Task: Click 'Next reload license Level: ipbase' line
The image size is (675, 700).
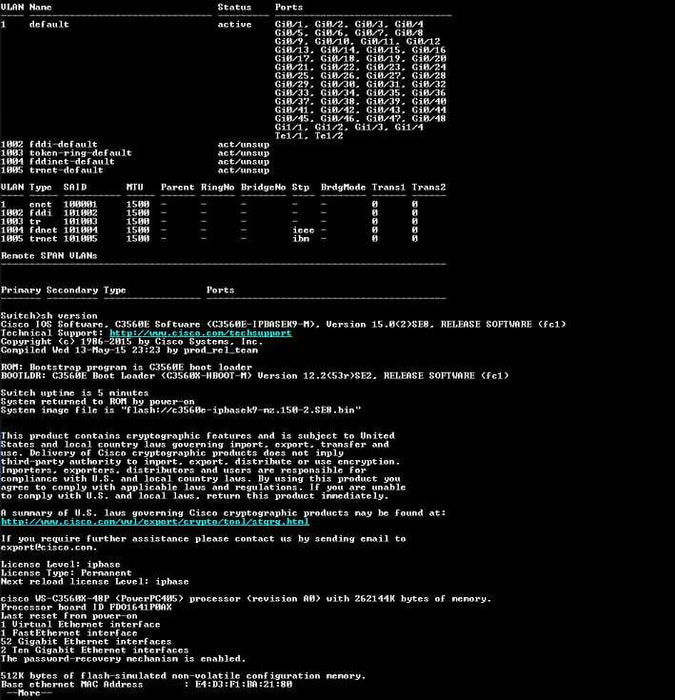Action: [x=95, y=582]
